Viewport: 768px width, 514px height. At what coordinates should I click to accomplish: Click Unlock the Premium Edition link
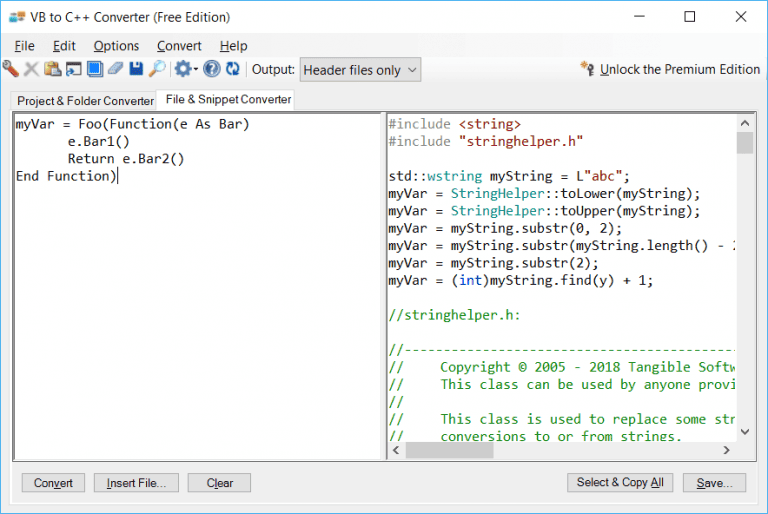point(680,70)
